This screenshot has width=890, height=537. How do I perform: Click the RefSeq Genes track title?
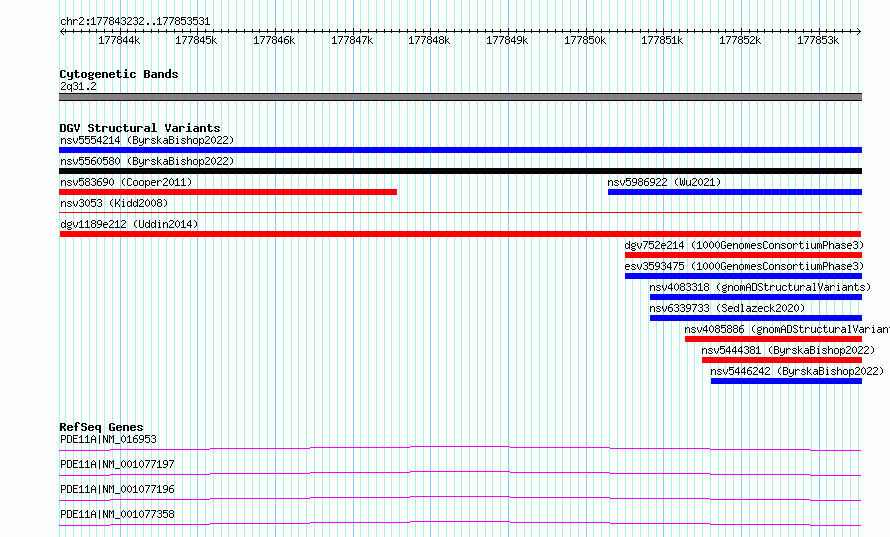click(x=101, y=427)
